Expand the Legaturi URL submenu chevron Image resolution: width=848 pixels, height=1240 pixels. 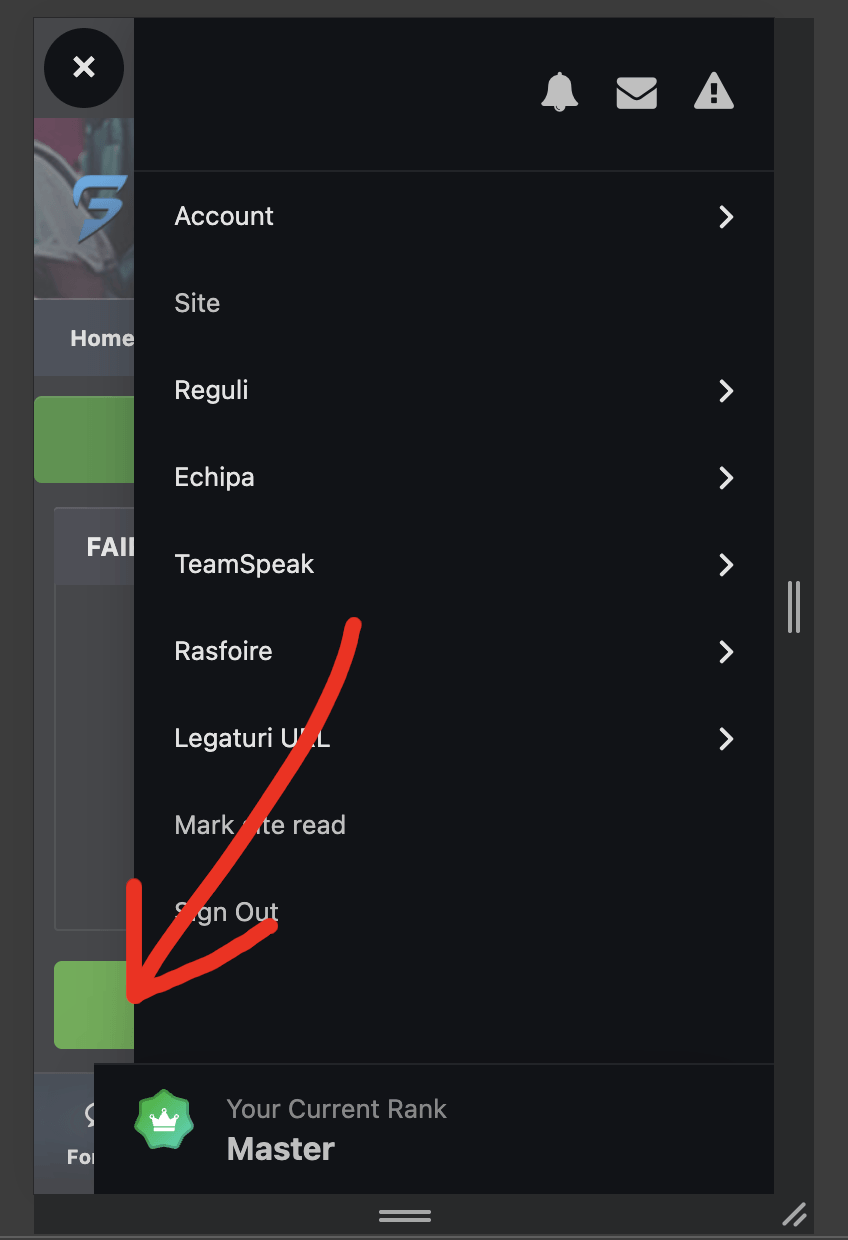(x=727, y=739)
